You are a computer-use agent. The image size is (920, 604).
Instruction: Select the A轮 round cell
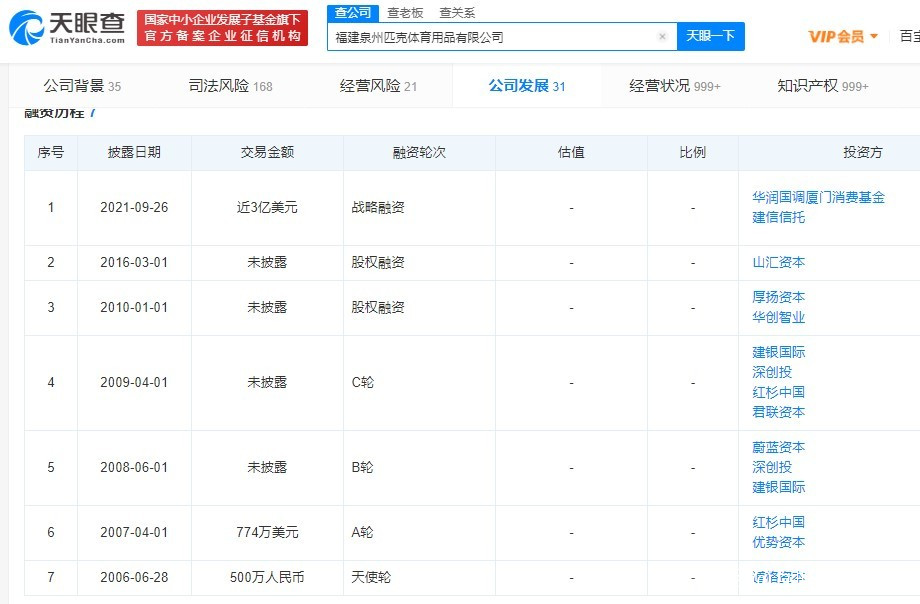(x=362, y=532)
